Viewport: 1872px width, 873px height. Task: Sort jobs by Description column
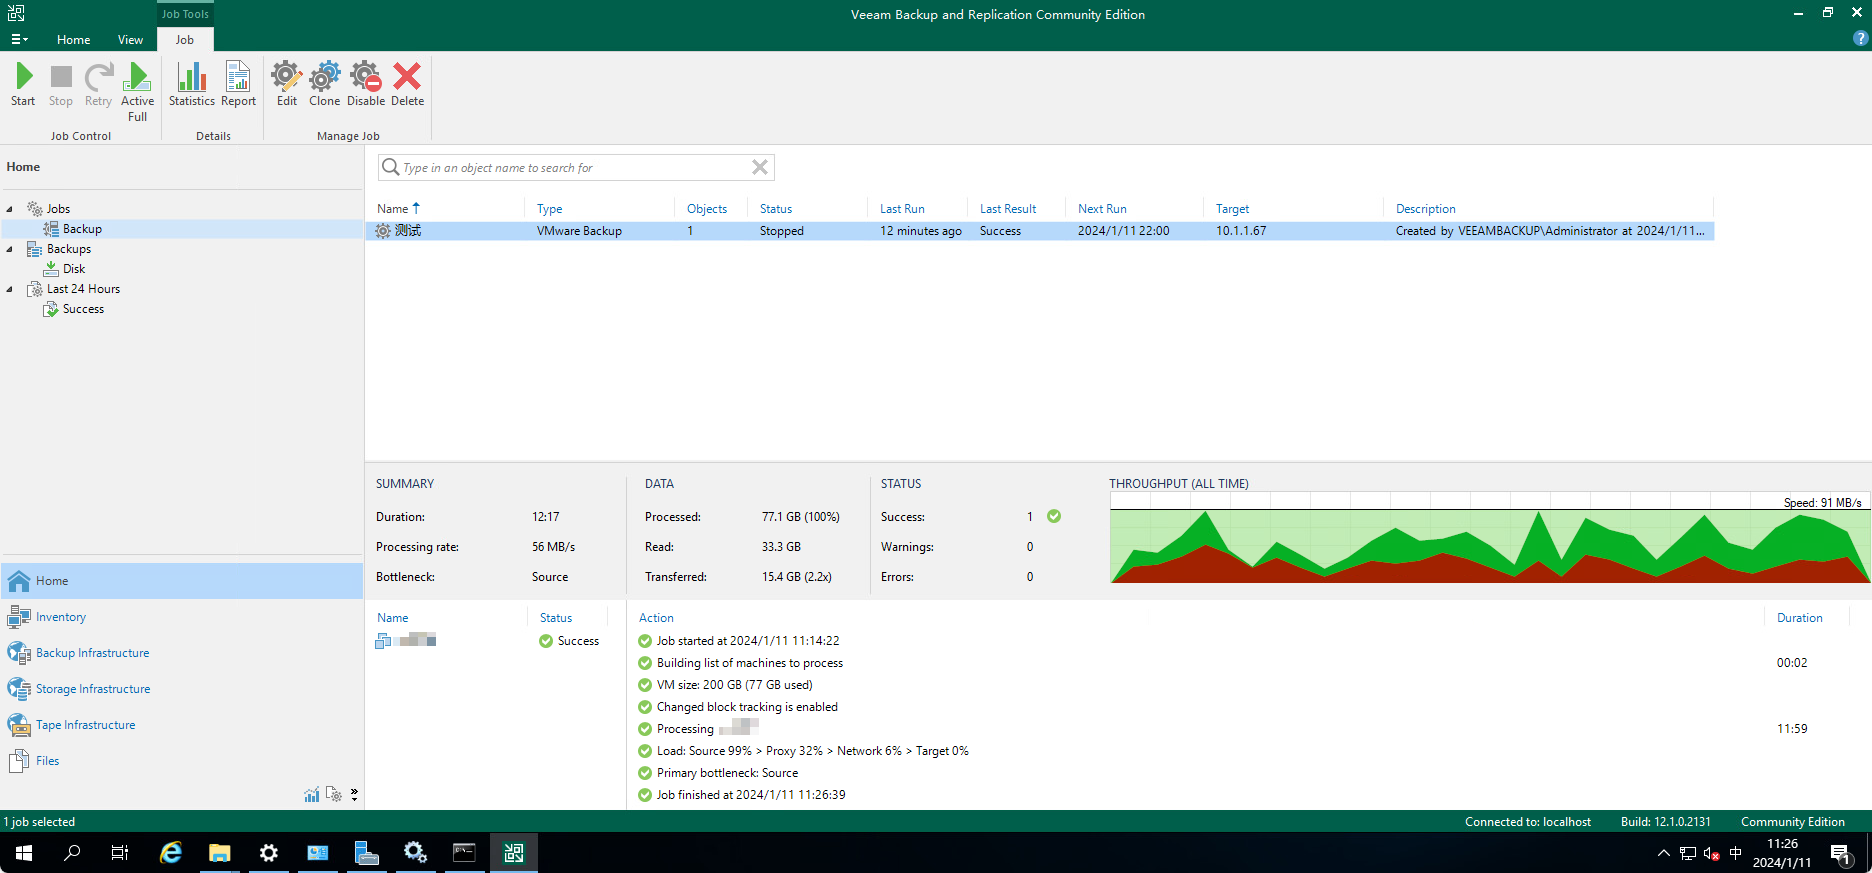(x=1425, y=209)
